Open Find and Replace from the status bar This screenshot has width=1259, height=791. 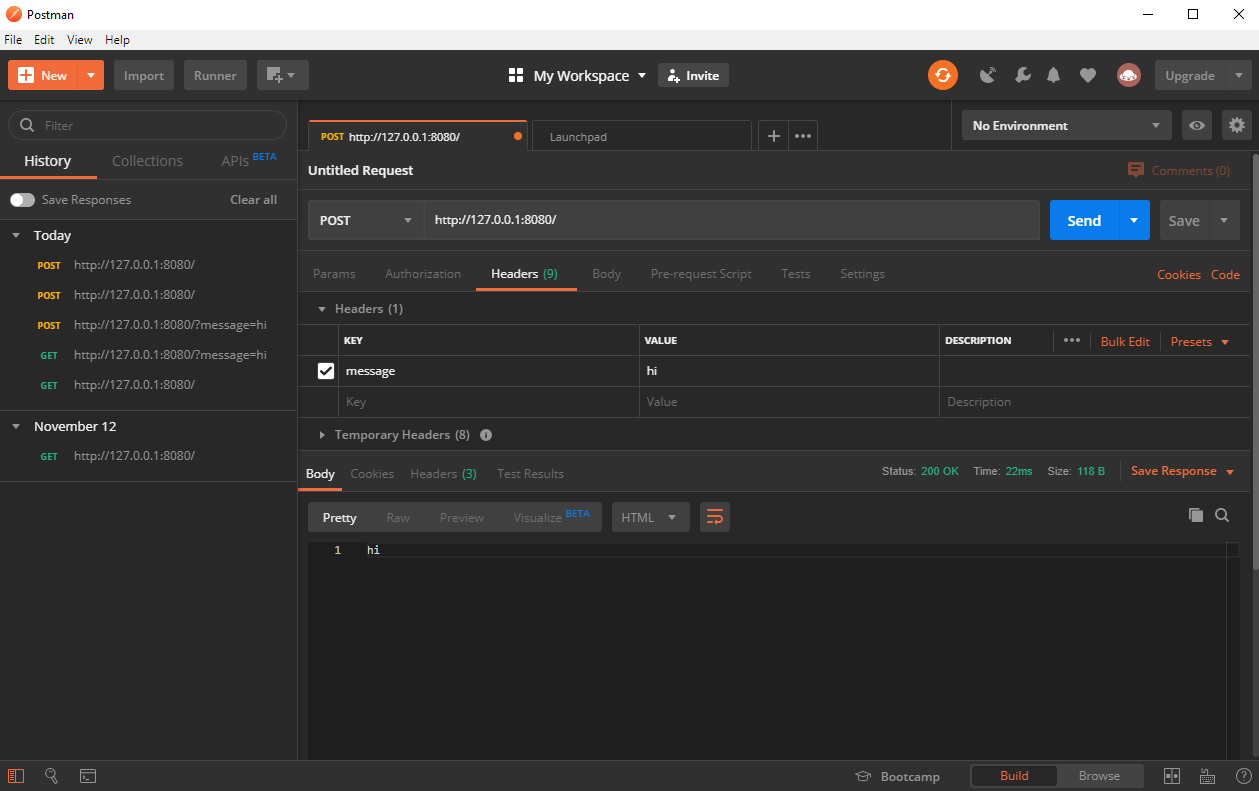[51, 775]
